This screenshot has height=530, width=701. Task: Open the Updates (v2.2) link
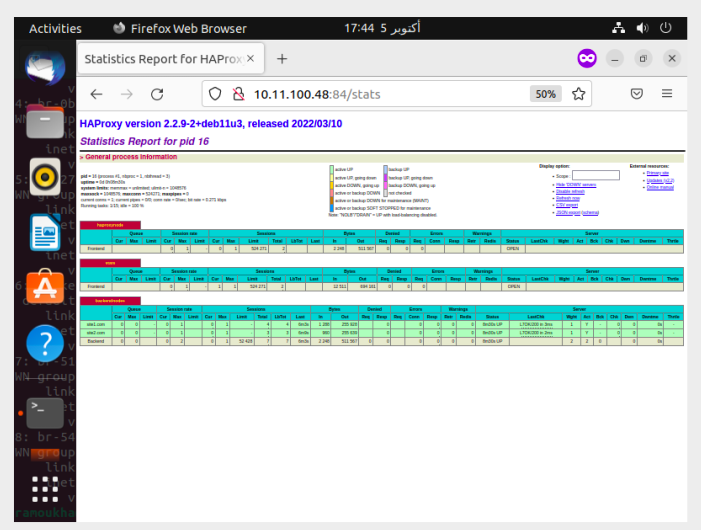coord(660,180)
